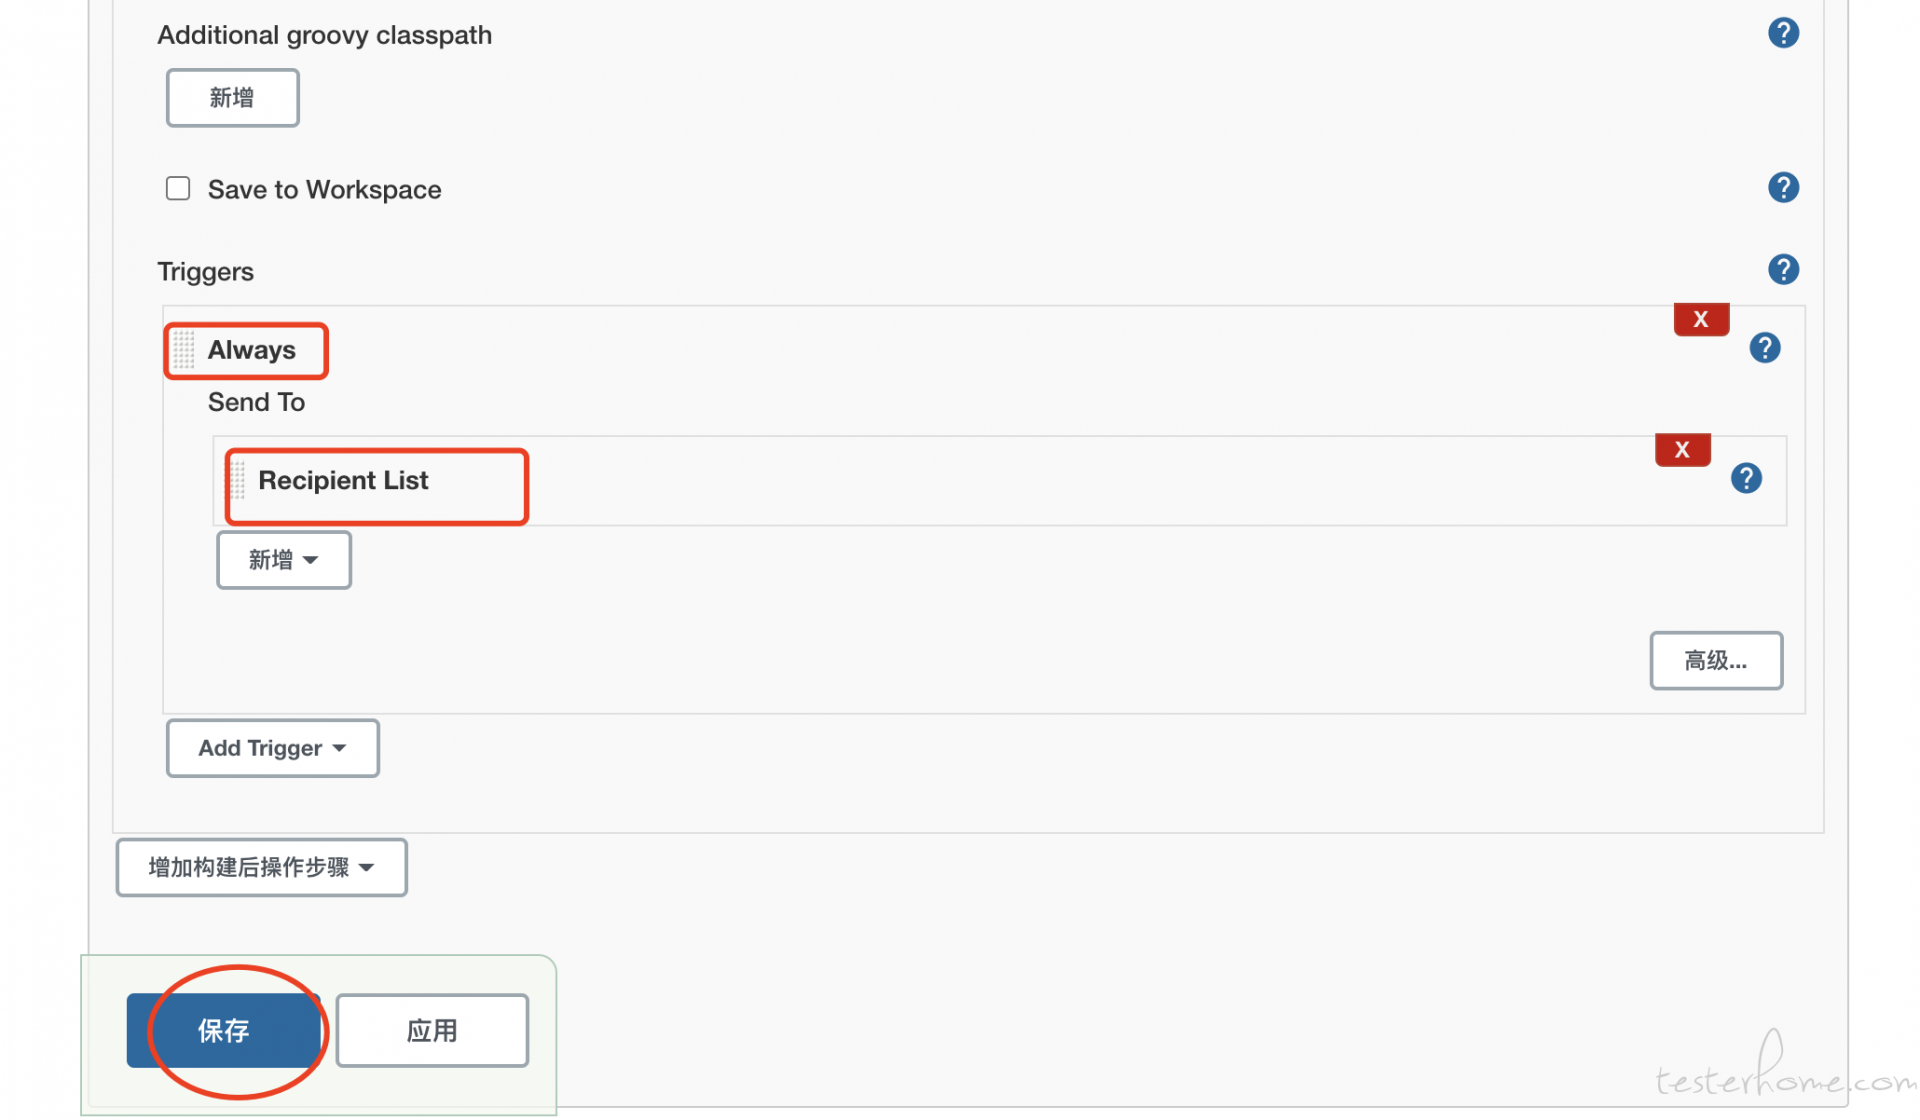1920x1120 pixels.
Task: Open the 增加构建后操作步骤 dropdown
Action: click(262, 867)
